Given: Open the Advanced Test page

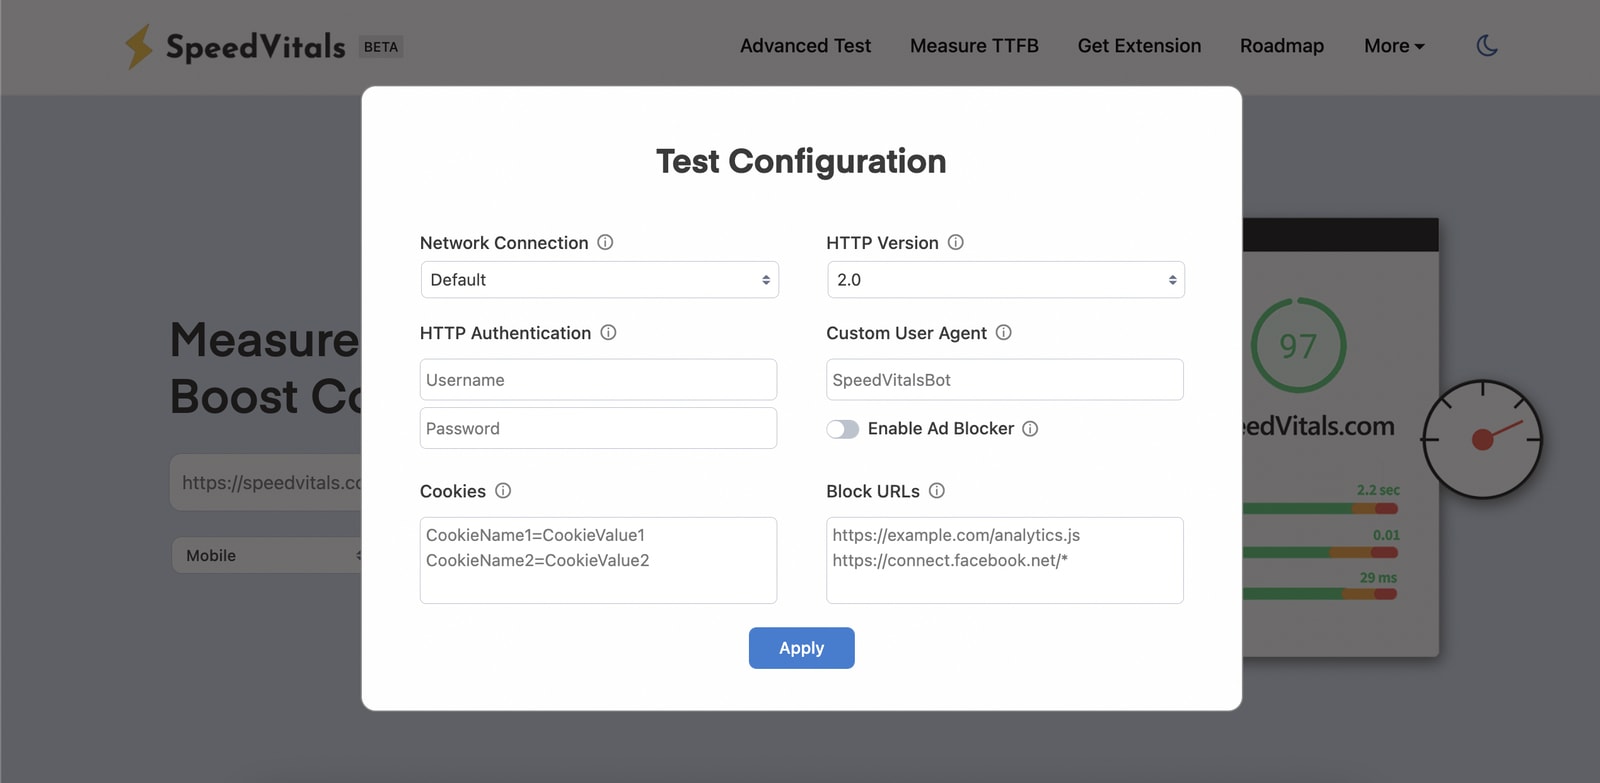Looking at the screenshot, I should [805, 46].
